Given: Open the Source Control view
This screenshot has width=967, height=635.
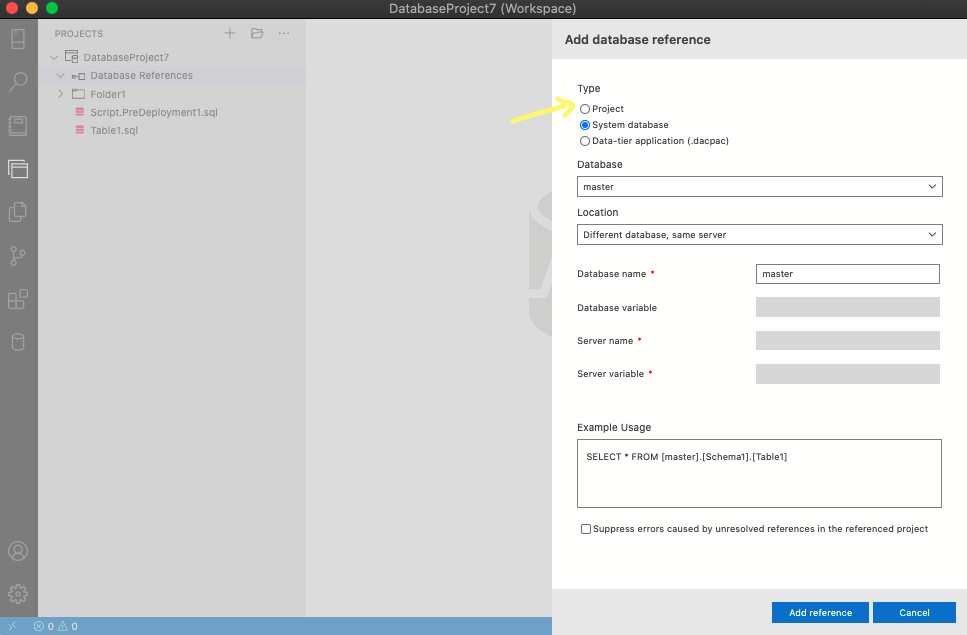Looking at the screenshot, I should [x=18, y=256].
